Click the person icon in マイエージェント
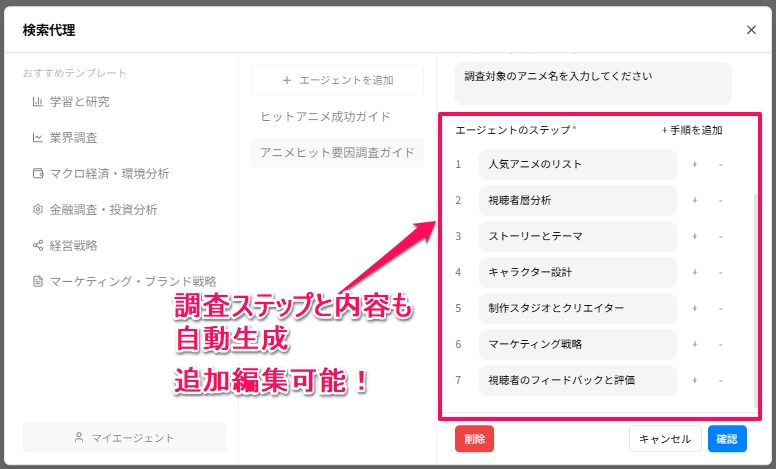 tap(79, 437)
